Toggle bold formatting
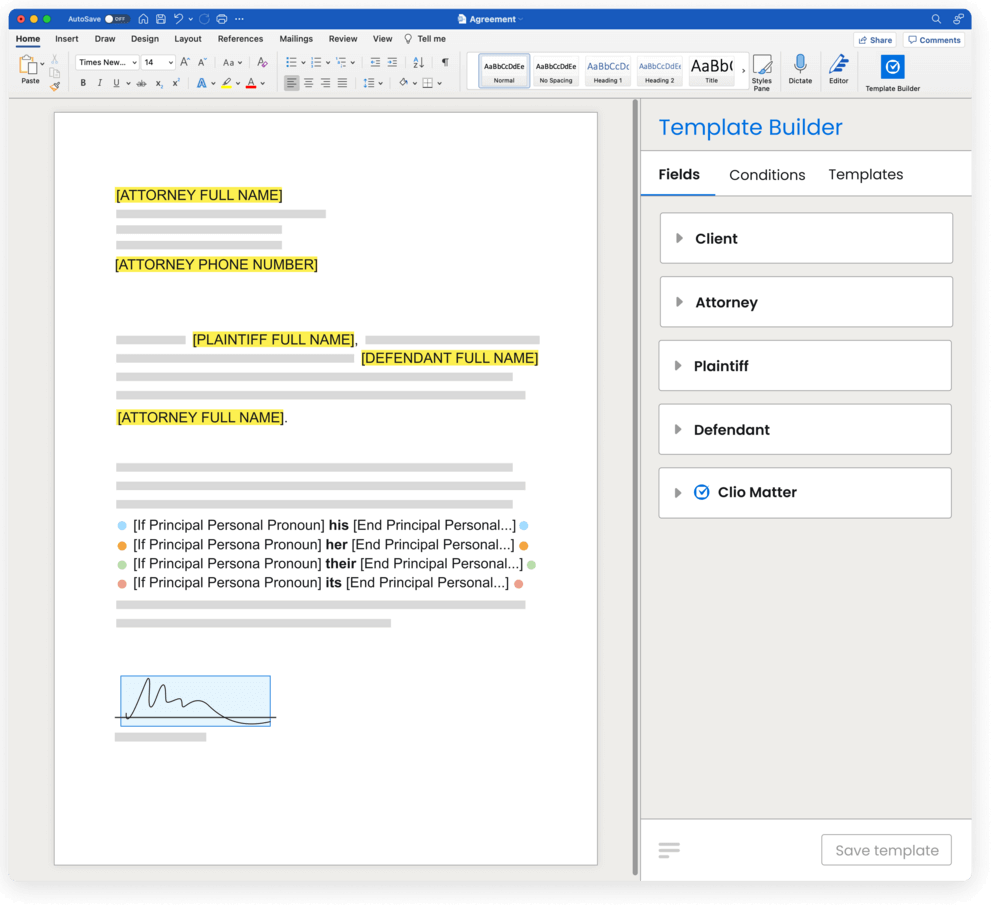1000x915 pixels. tap(84, 82)
